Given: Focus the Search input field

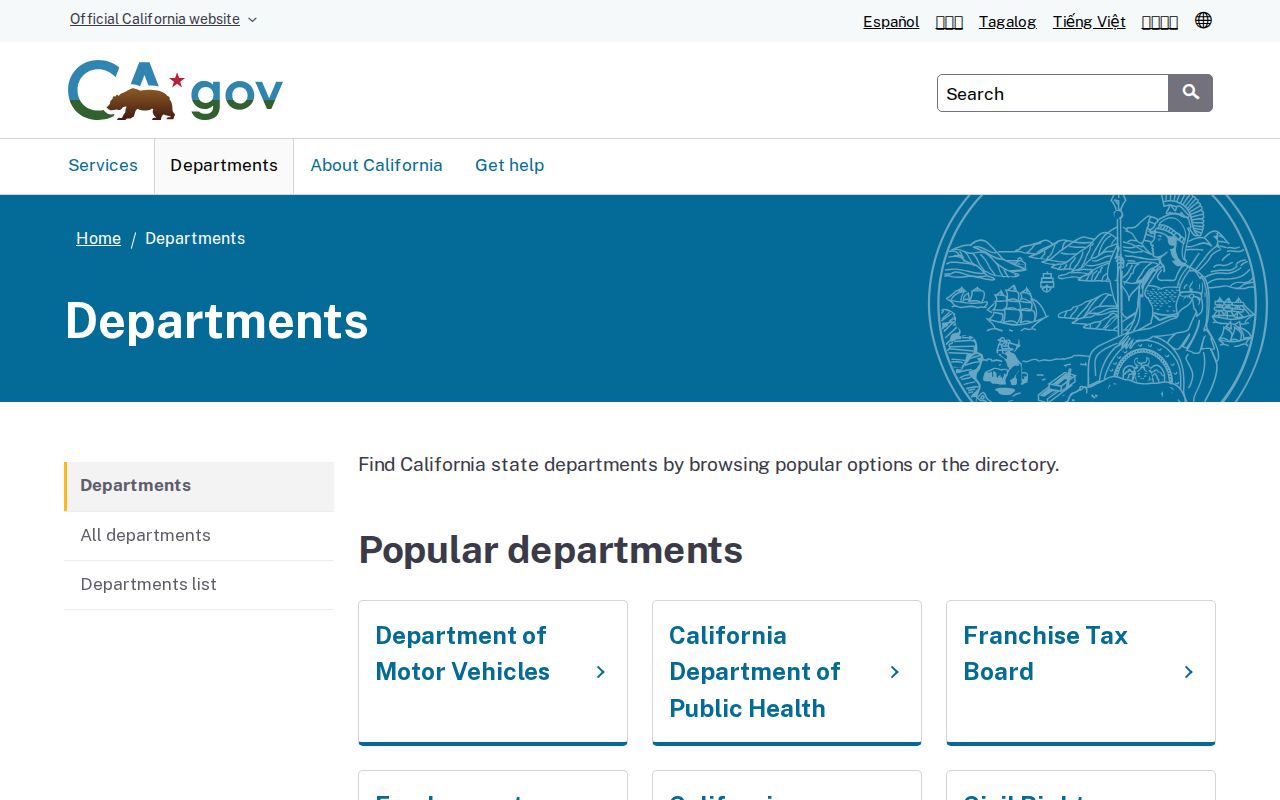Looking at the screenshot, I should click(1053, 93).
